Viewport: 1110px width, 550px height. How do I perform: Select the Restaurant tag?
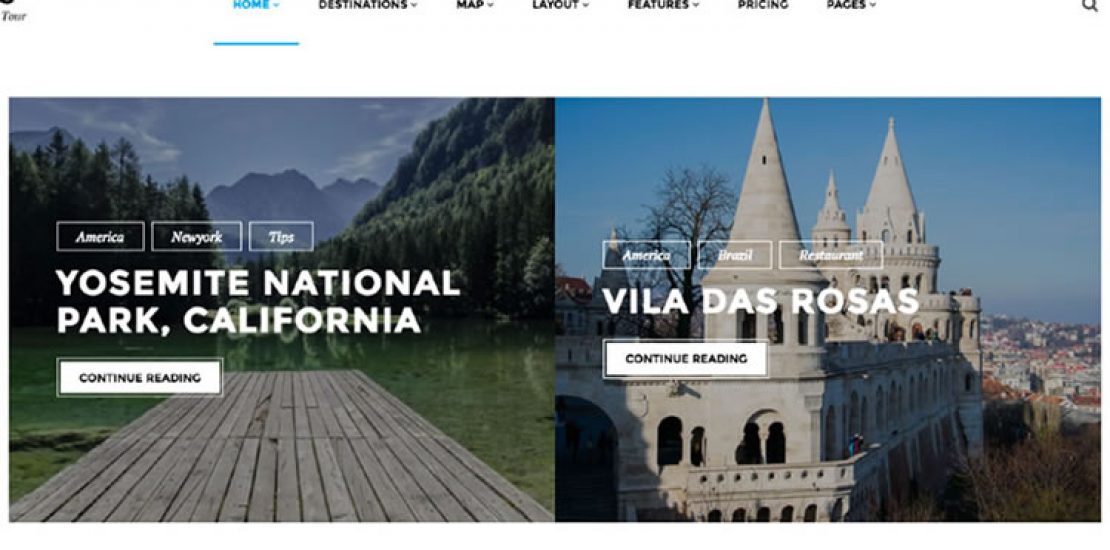coord(831,255)
